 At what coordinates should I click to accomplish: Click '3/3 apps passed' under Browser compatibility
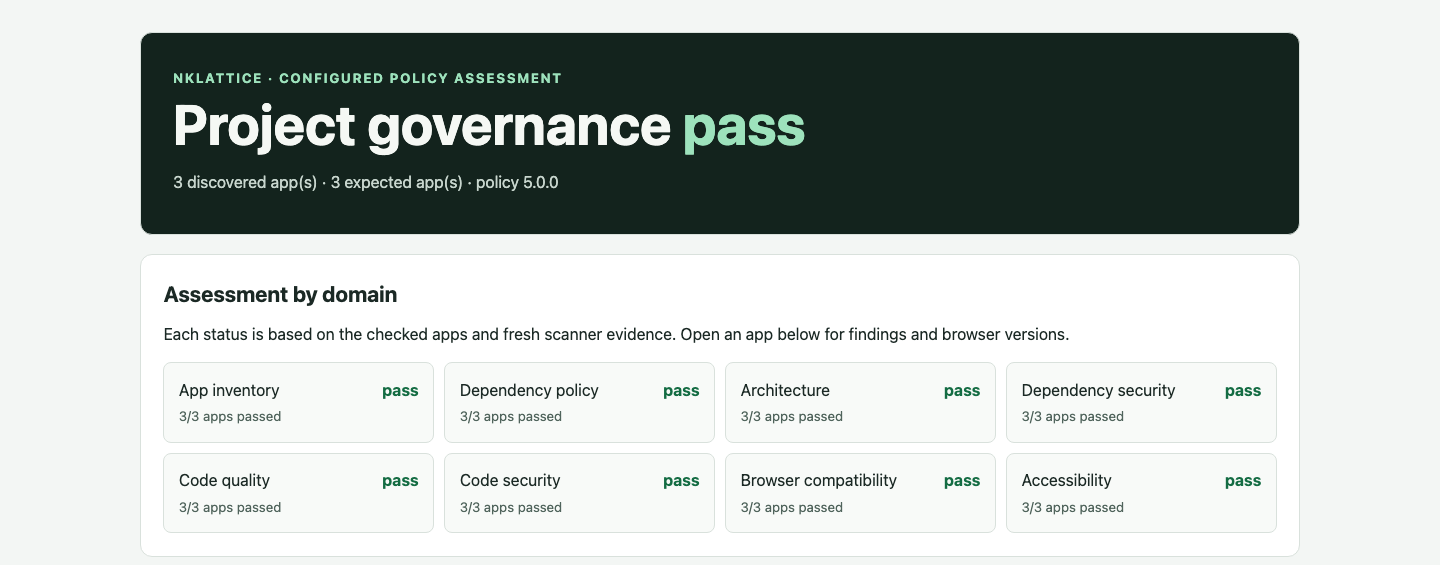[x=792, y=507]
